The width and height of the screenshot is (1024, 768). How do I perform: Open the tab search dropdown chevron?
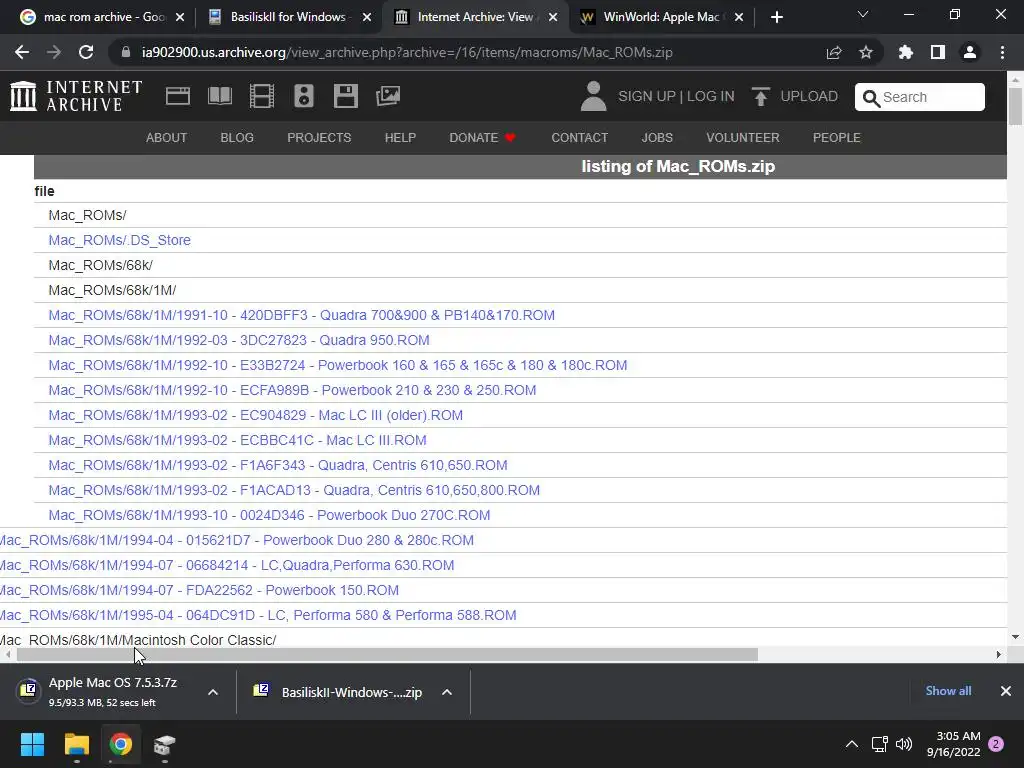(863, 14)
